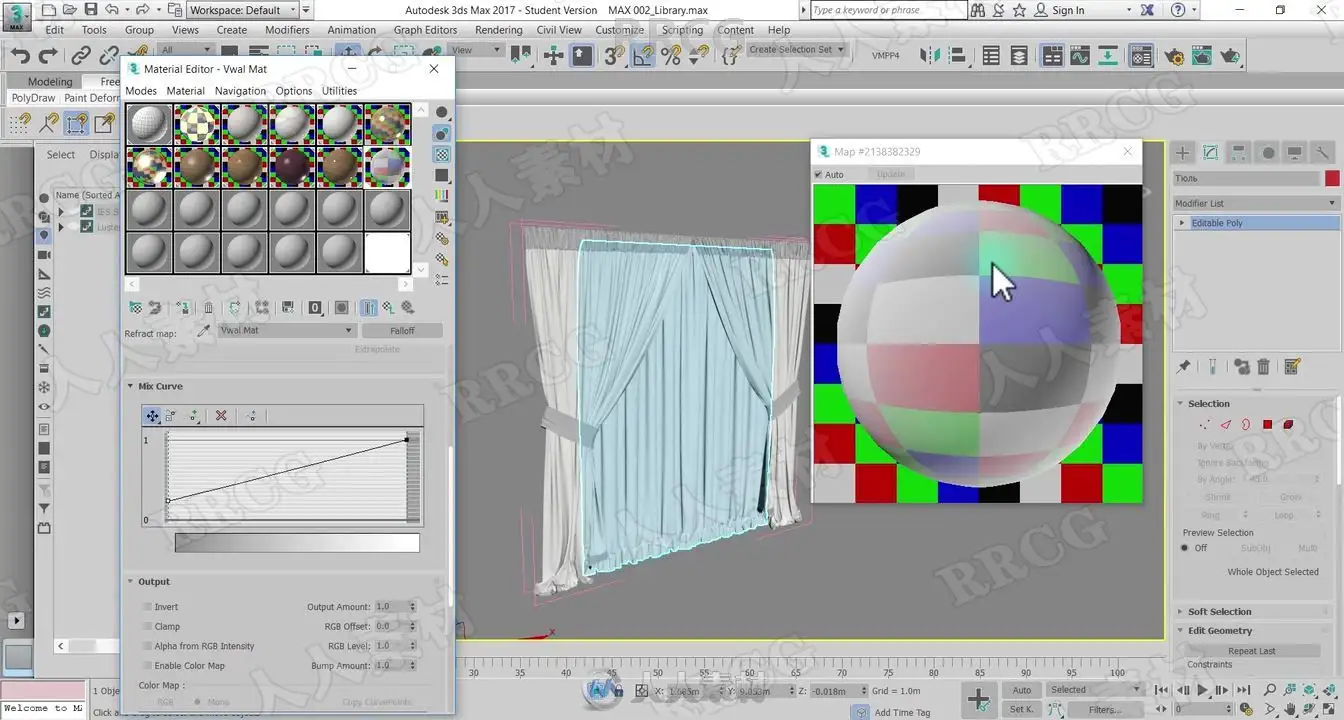The image size is (1344, 720).
Task: Click Open File folder icon
Action: point(69,10)
